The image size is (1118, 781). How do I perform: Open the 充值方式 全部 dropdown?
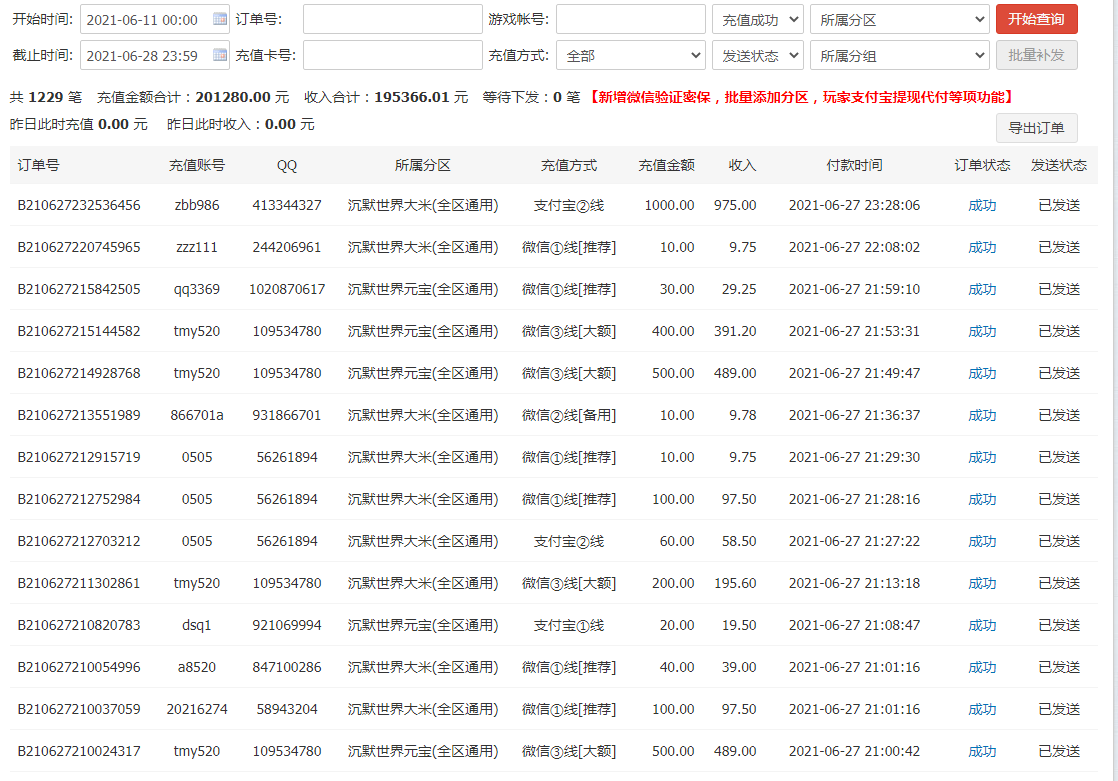(x=631, y=55)
